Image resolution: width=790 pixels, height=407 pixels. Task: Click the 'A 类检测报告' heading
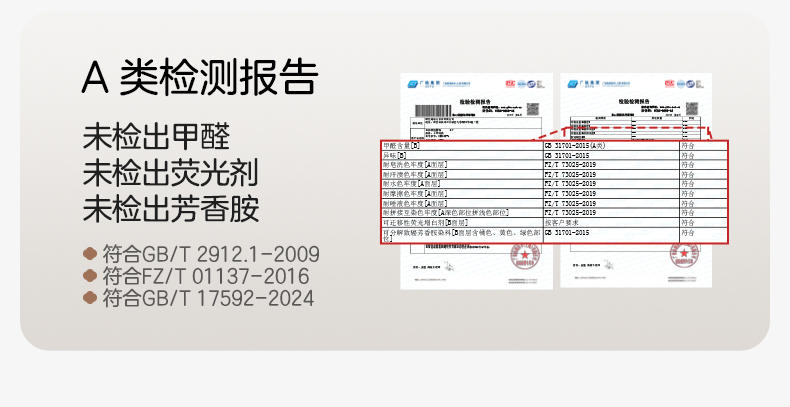tap(200, 78)
